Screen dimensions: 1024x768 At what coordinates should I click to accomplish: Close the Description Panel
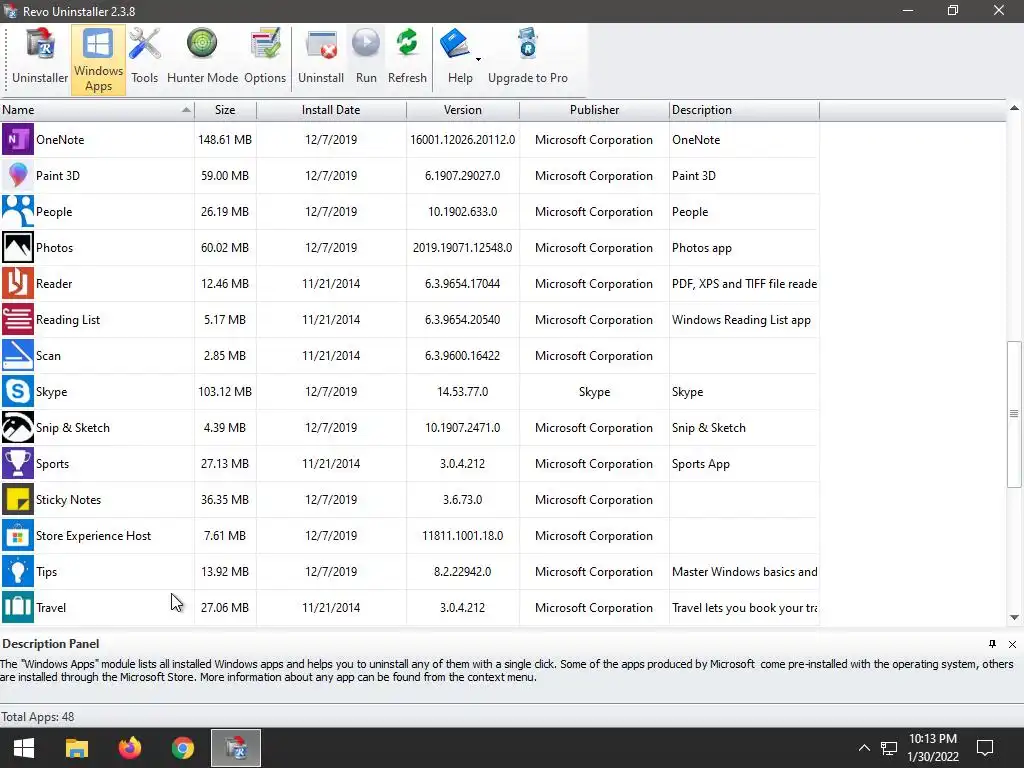(1012, 645)
